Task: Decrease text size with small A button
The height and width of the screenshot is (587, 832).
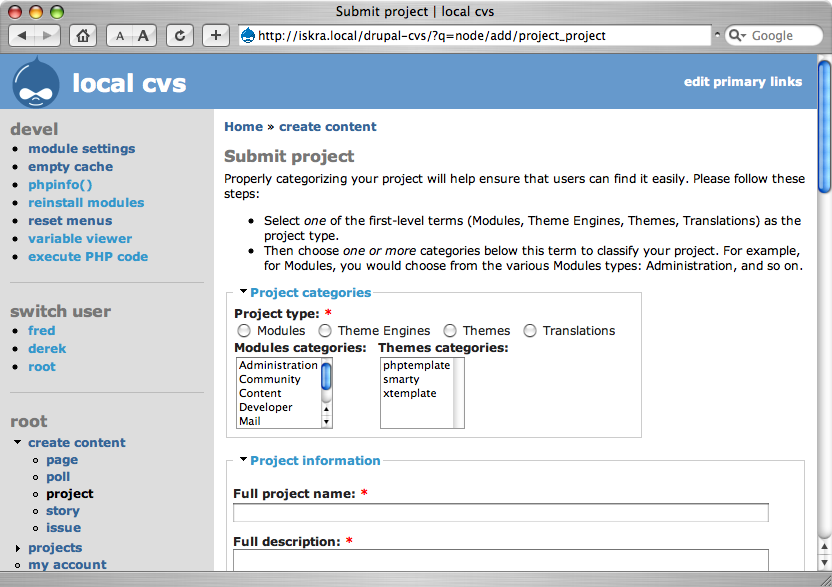Action: click(x=120, y=36)
